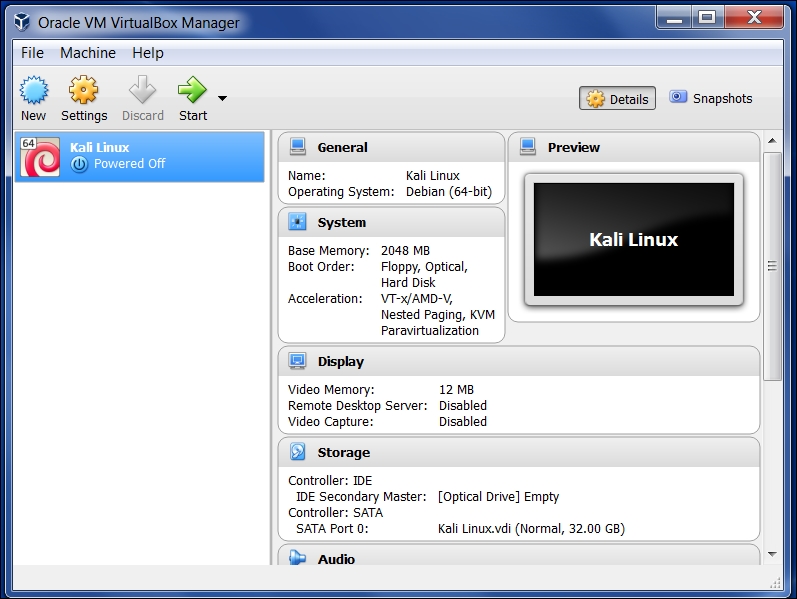This screenshot has width=797, height=599.
Task: Click the Preview section icon
Action: (x=527, y=147)
